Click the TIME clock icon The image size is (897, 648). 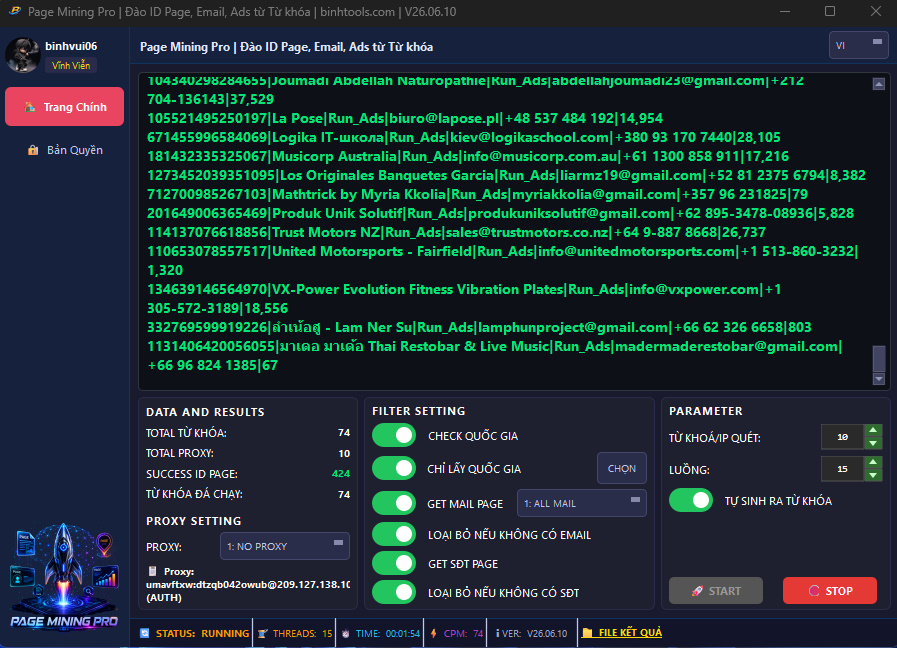(x=346, y=633)
